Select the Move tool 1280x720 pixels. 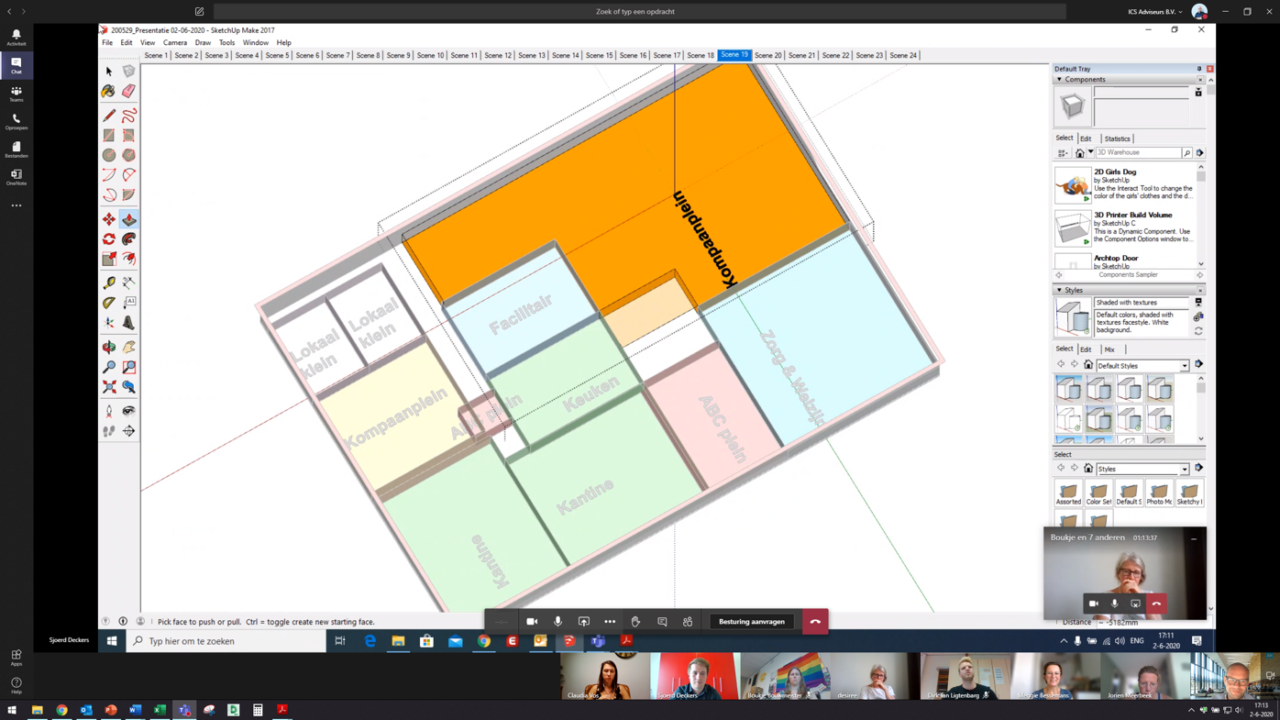coord(109,219)
